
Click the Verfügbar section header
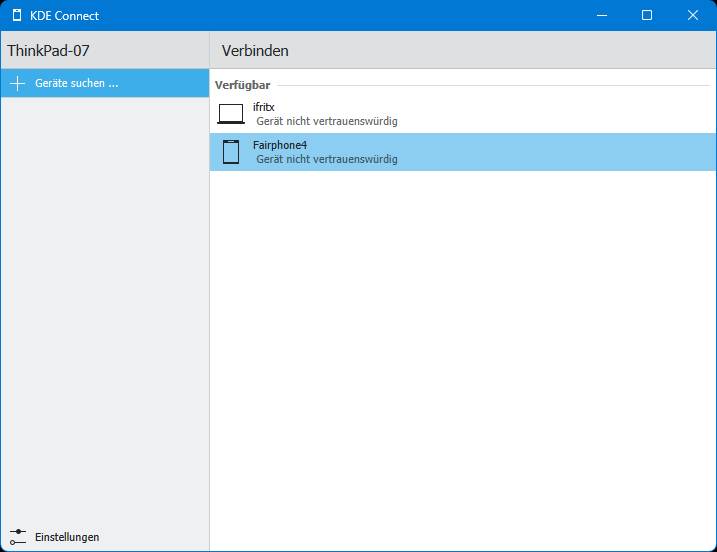pyautogui.click(x=242, y=86)
